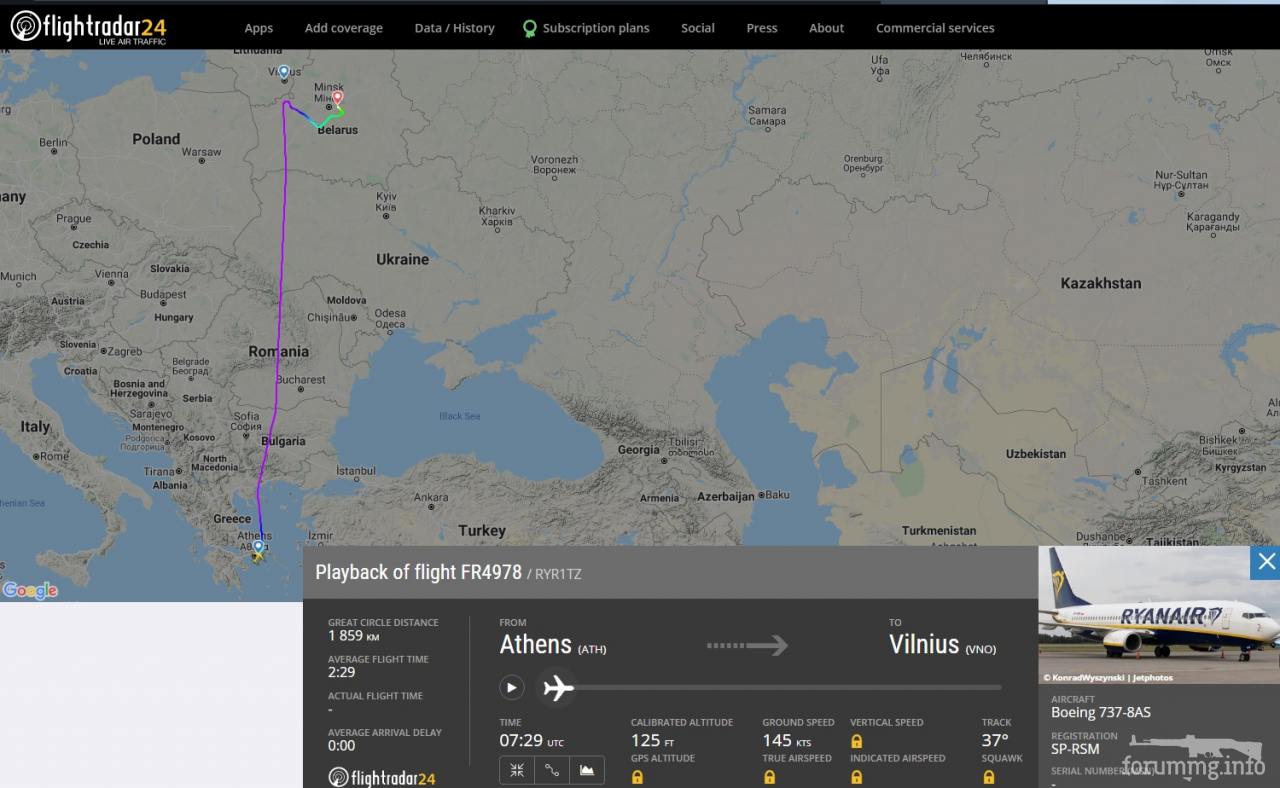Click the airplane playback position handle
The image size is (1280, 788).
pos(557,688)
